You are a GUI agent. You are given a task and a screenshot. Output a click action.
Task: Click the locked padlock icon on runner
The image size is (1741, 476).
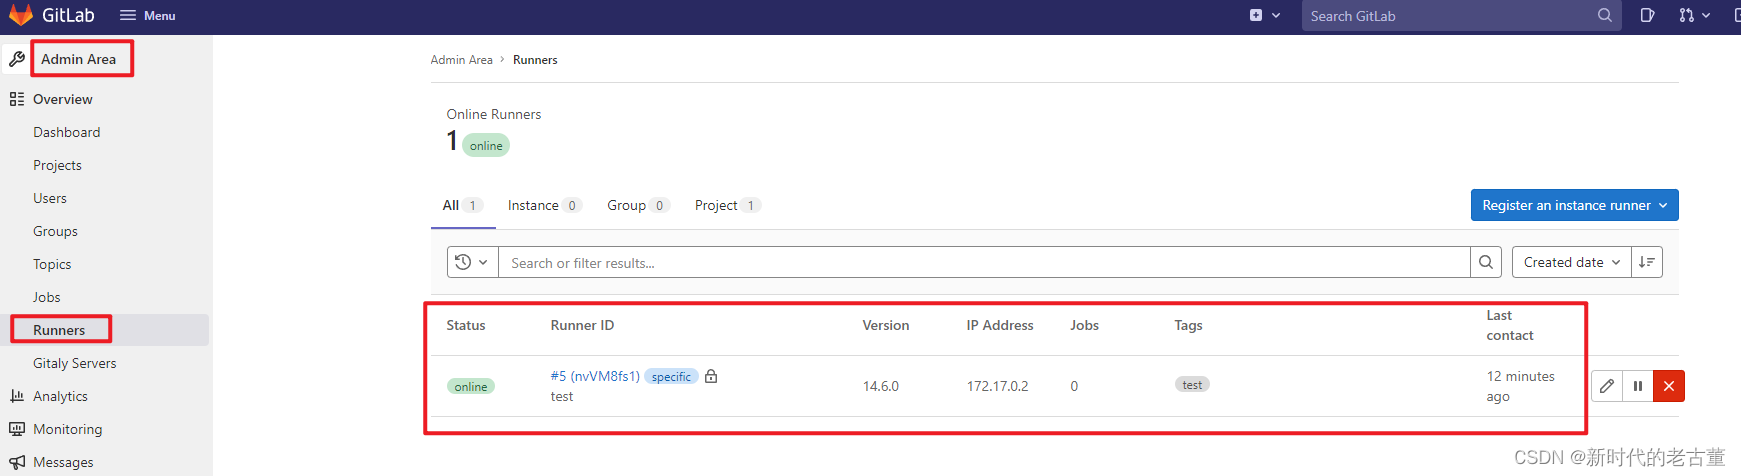[711, 376]
